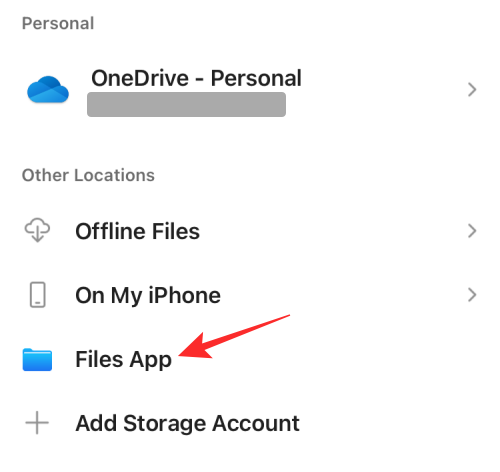Open Offline Files via its right chevron

[x=472, y=231]
